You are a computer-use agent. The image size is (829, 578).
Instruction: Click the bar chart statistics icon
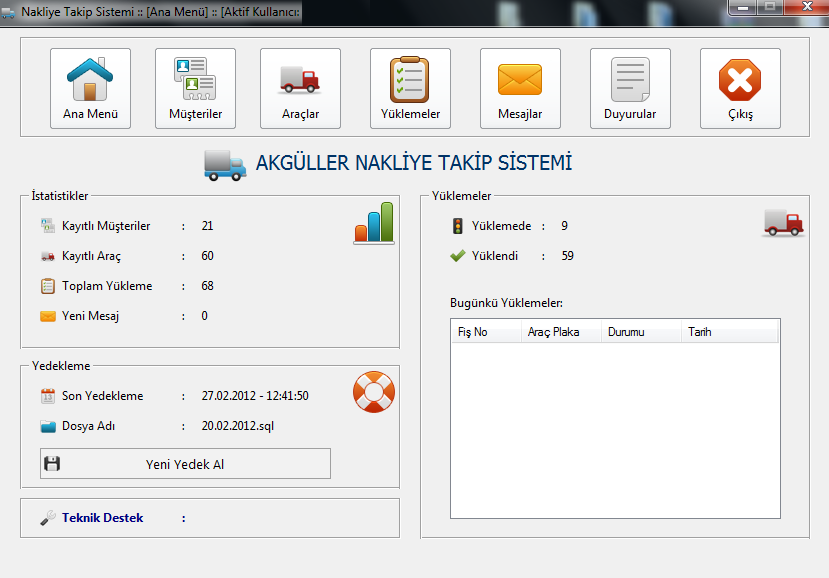pyautogui.click(x=374, y=223)
